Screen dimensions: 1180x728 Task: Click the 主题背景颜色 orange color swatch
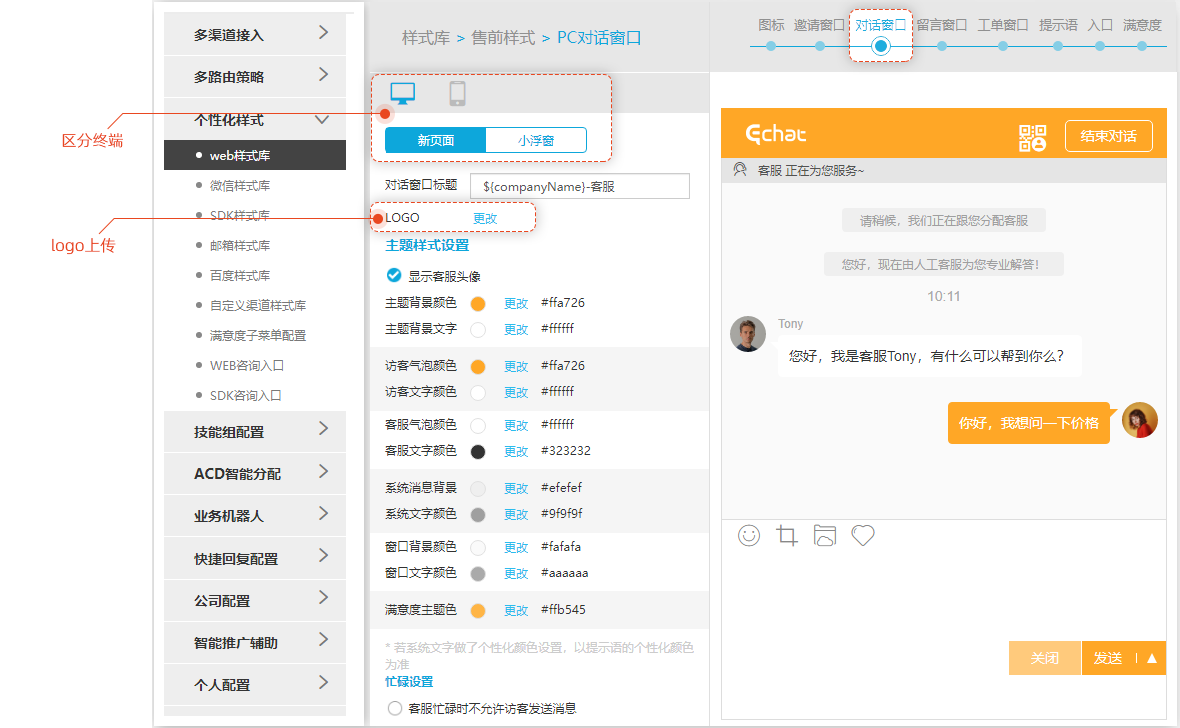478,303
